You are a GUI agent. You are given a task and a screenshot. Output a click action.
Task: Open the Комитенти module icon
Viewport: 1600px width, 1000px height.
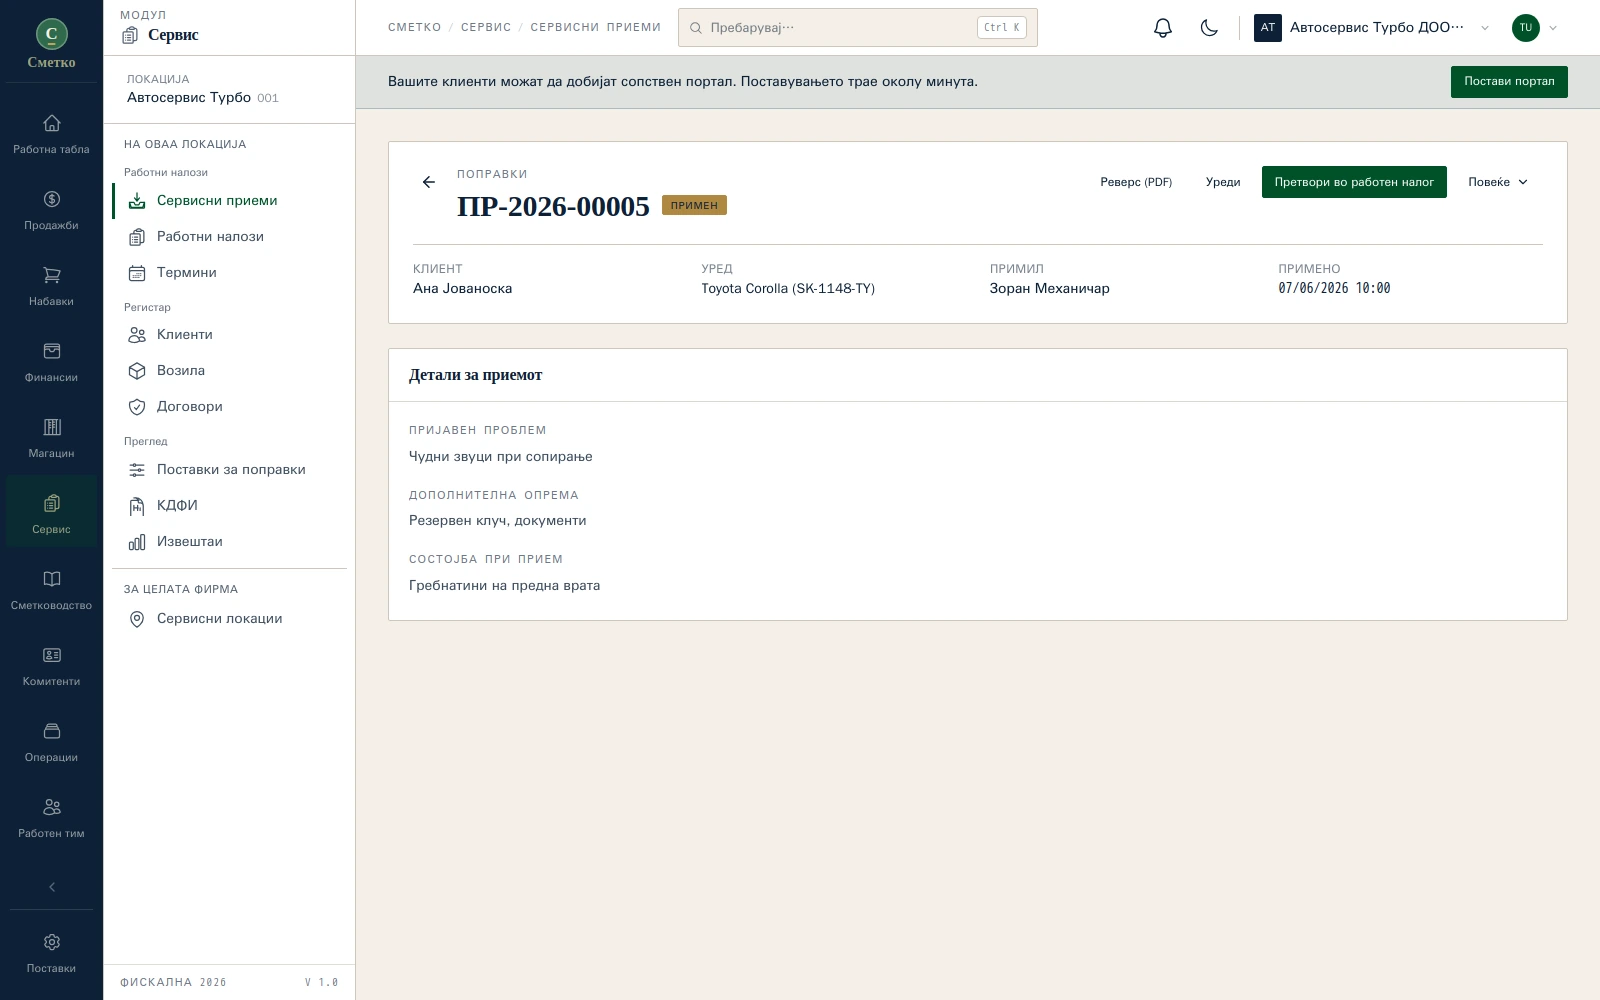[51, 655]
